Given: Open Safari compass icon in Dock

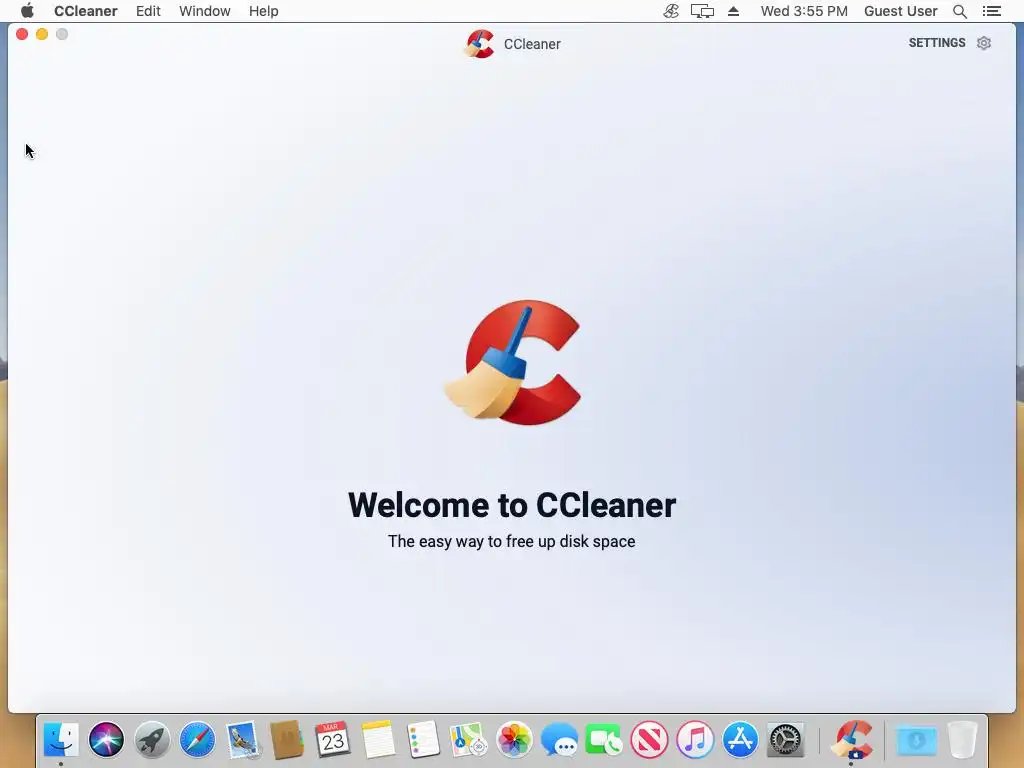Looking at the screenshot, I should click(197, 740).
